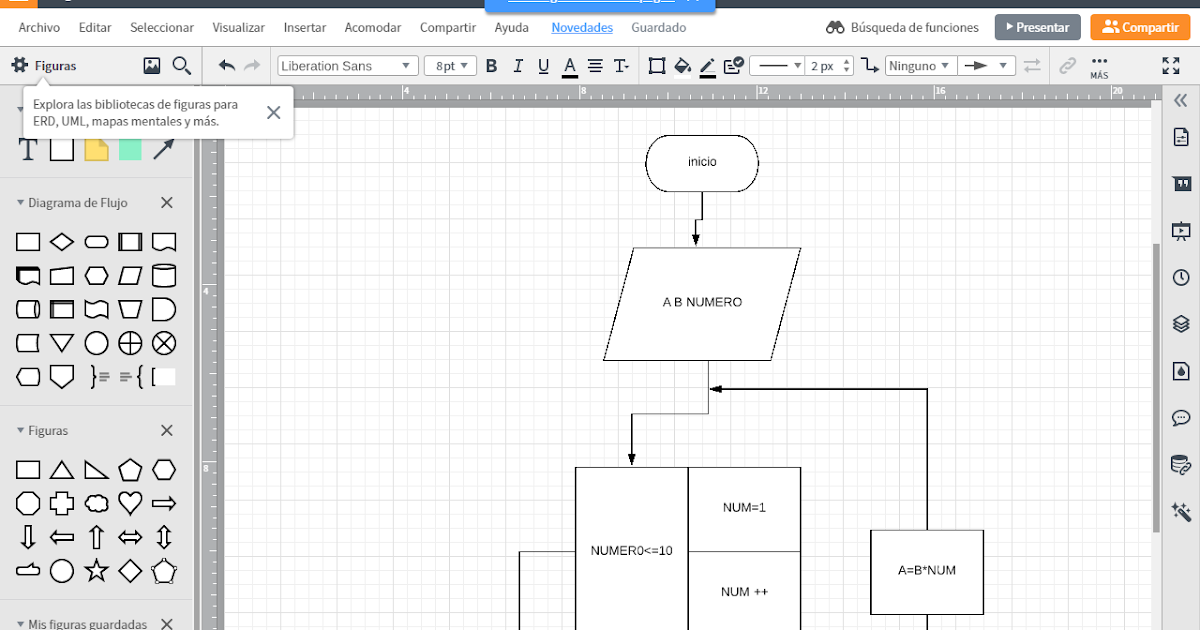The height and width of the screenshot is (630, 1200).
Task: Open the comments bubble icon on right sidebar
Action: tap(1181, 418)
